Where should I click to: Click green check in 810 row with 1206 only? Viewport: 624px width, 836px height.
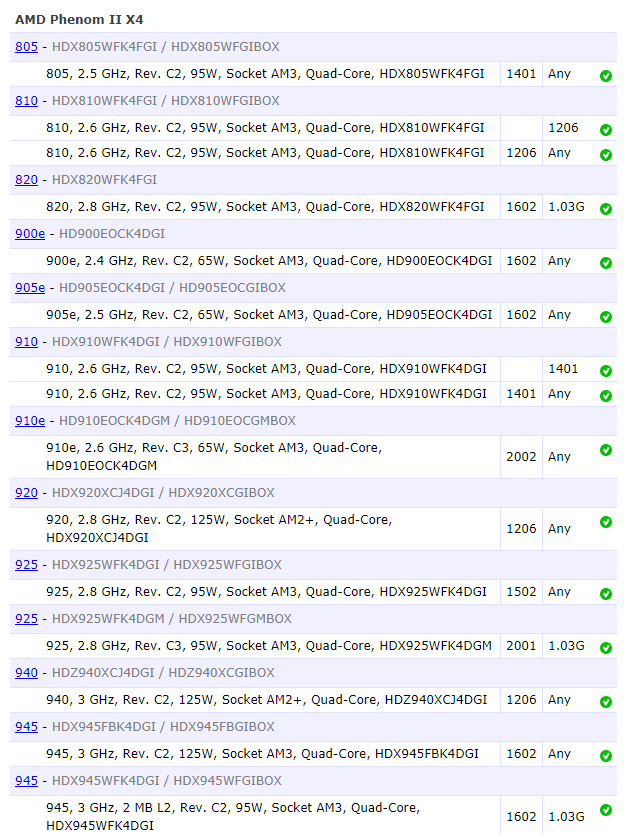[x=606, y=130]
